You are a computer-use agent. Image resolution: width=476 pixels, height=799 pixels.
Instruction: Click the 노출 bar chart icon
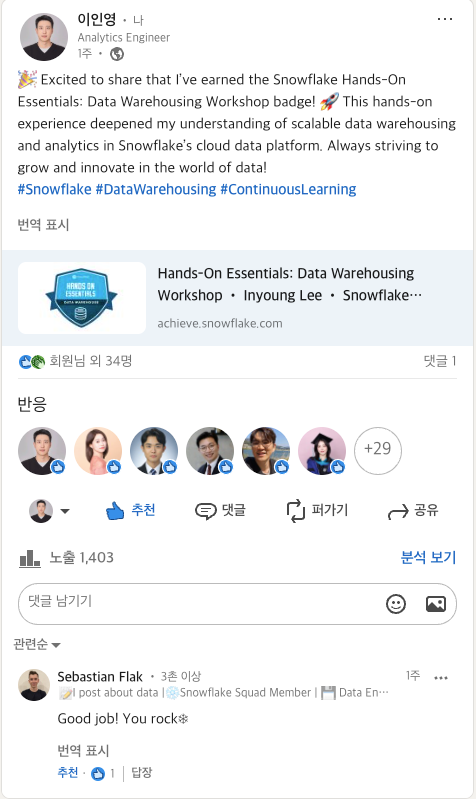coord(30,558)
